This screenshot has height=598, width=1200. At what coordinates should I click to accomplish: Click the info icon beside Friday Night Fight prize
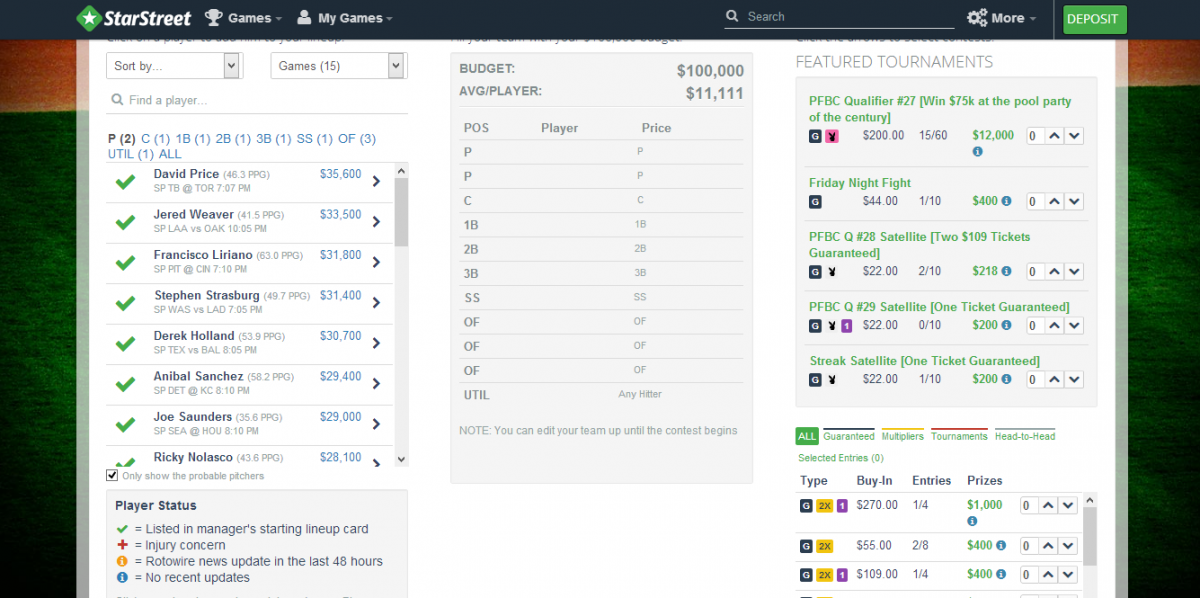tap(1006, 201)
